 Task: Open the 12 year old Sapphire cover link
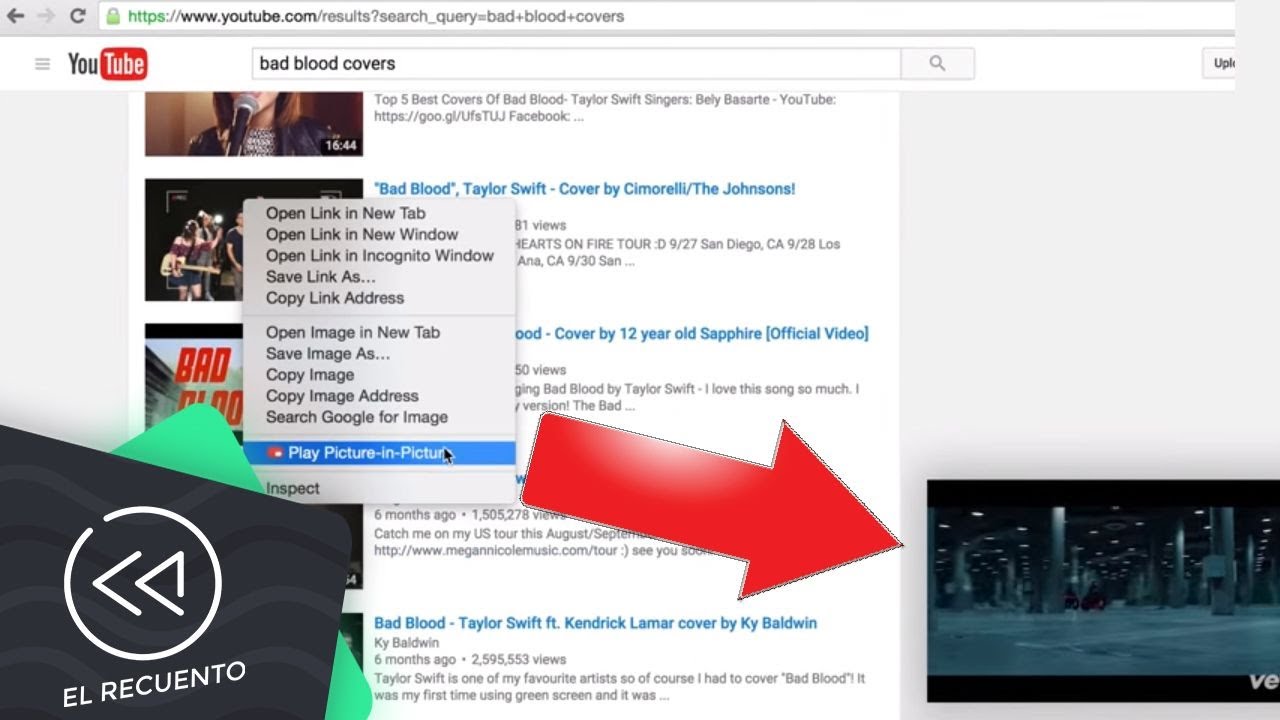(x=692, y=333)
